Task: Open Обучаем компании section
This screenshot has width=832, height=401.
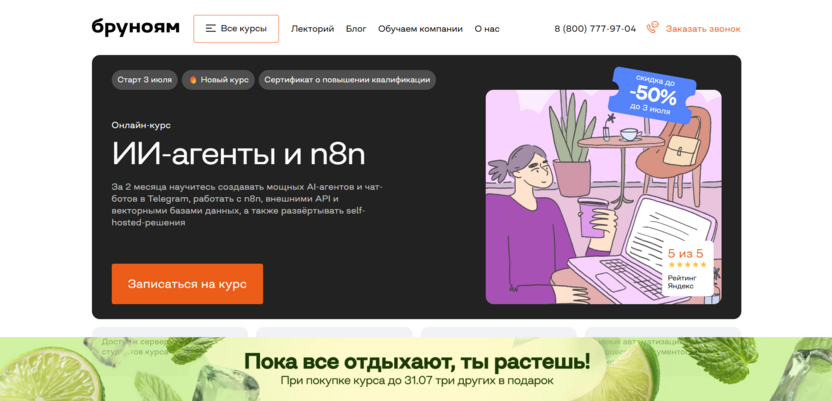Action: (420, 29)
